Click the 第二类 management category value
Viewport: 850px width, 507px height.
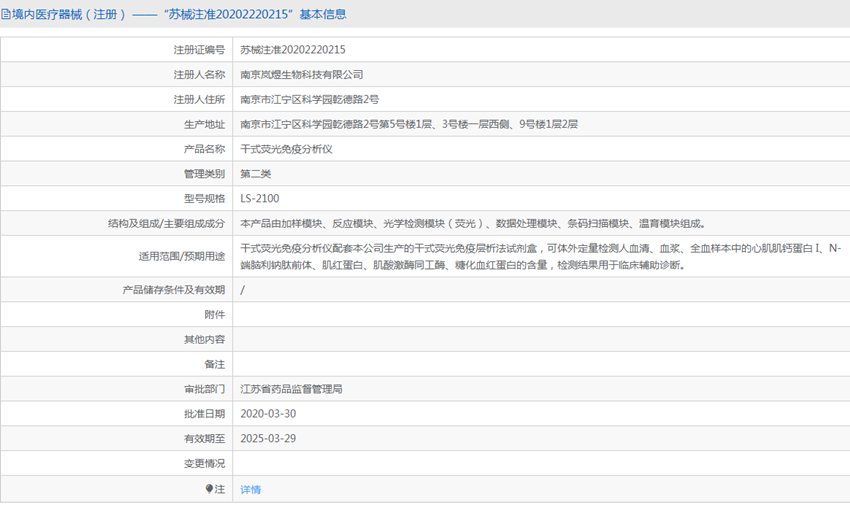coord(255,174)
